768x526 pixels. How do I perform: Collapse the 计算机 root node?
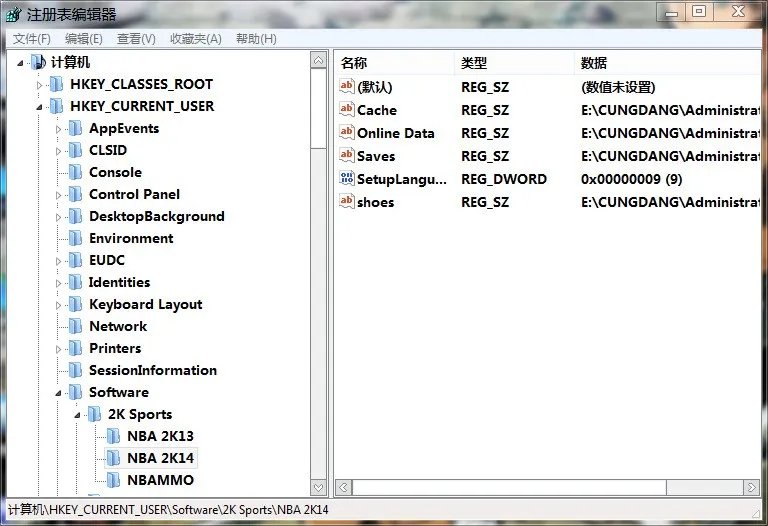point(20,63)
